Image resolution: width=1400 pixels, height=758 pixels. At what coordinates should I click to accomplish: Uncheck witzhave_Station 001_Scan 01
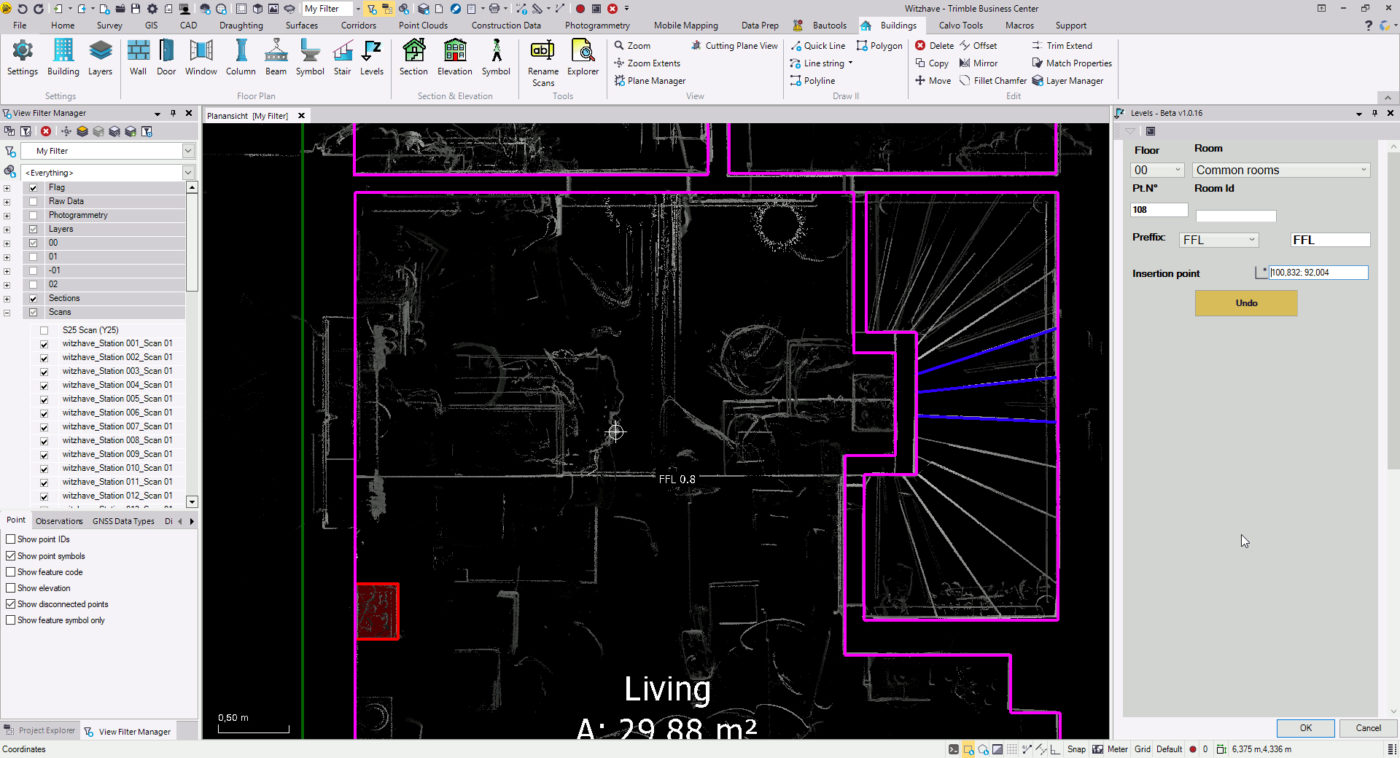[44, 344]
